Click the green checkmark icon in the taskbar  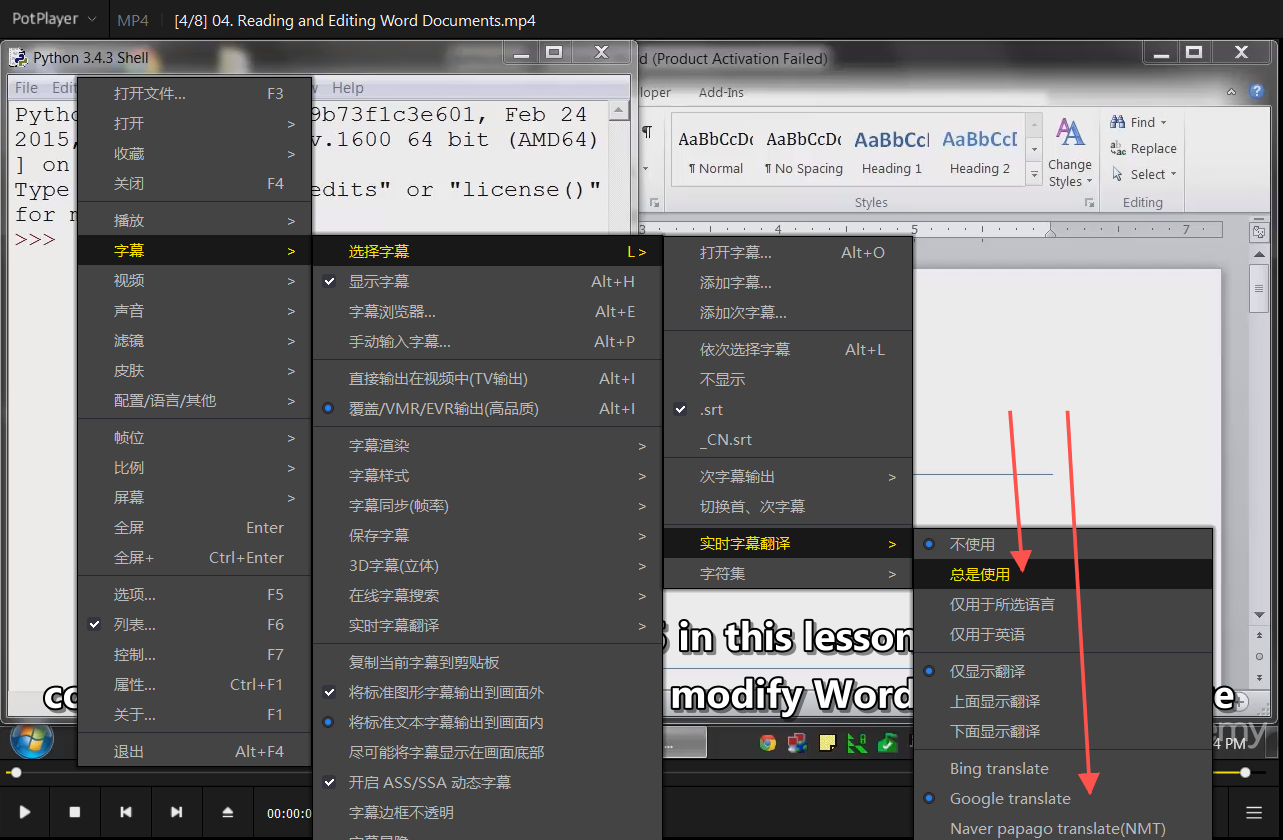(888, 743)
